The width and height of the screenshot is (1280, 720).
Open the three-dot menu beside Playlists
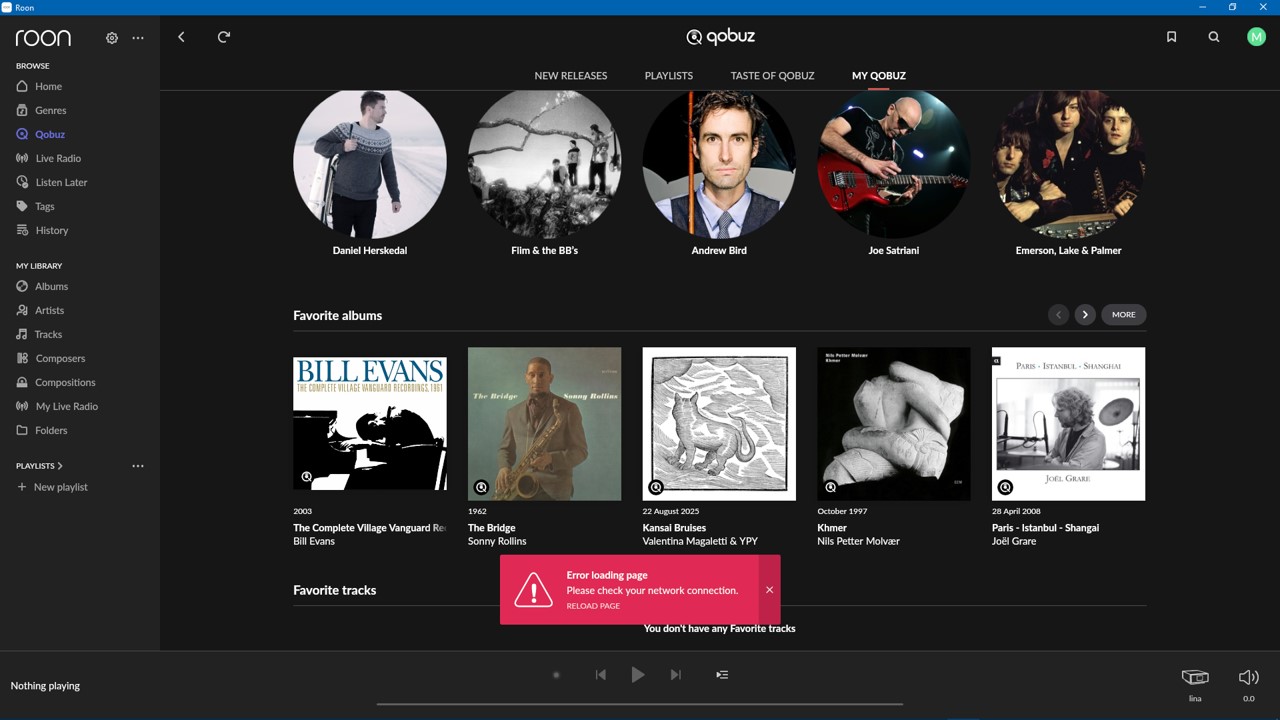pos(138,466)
